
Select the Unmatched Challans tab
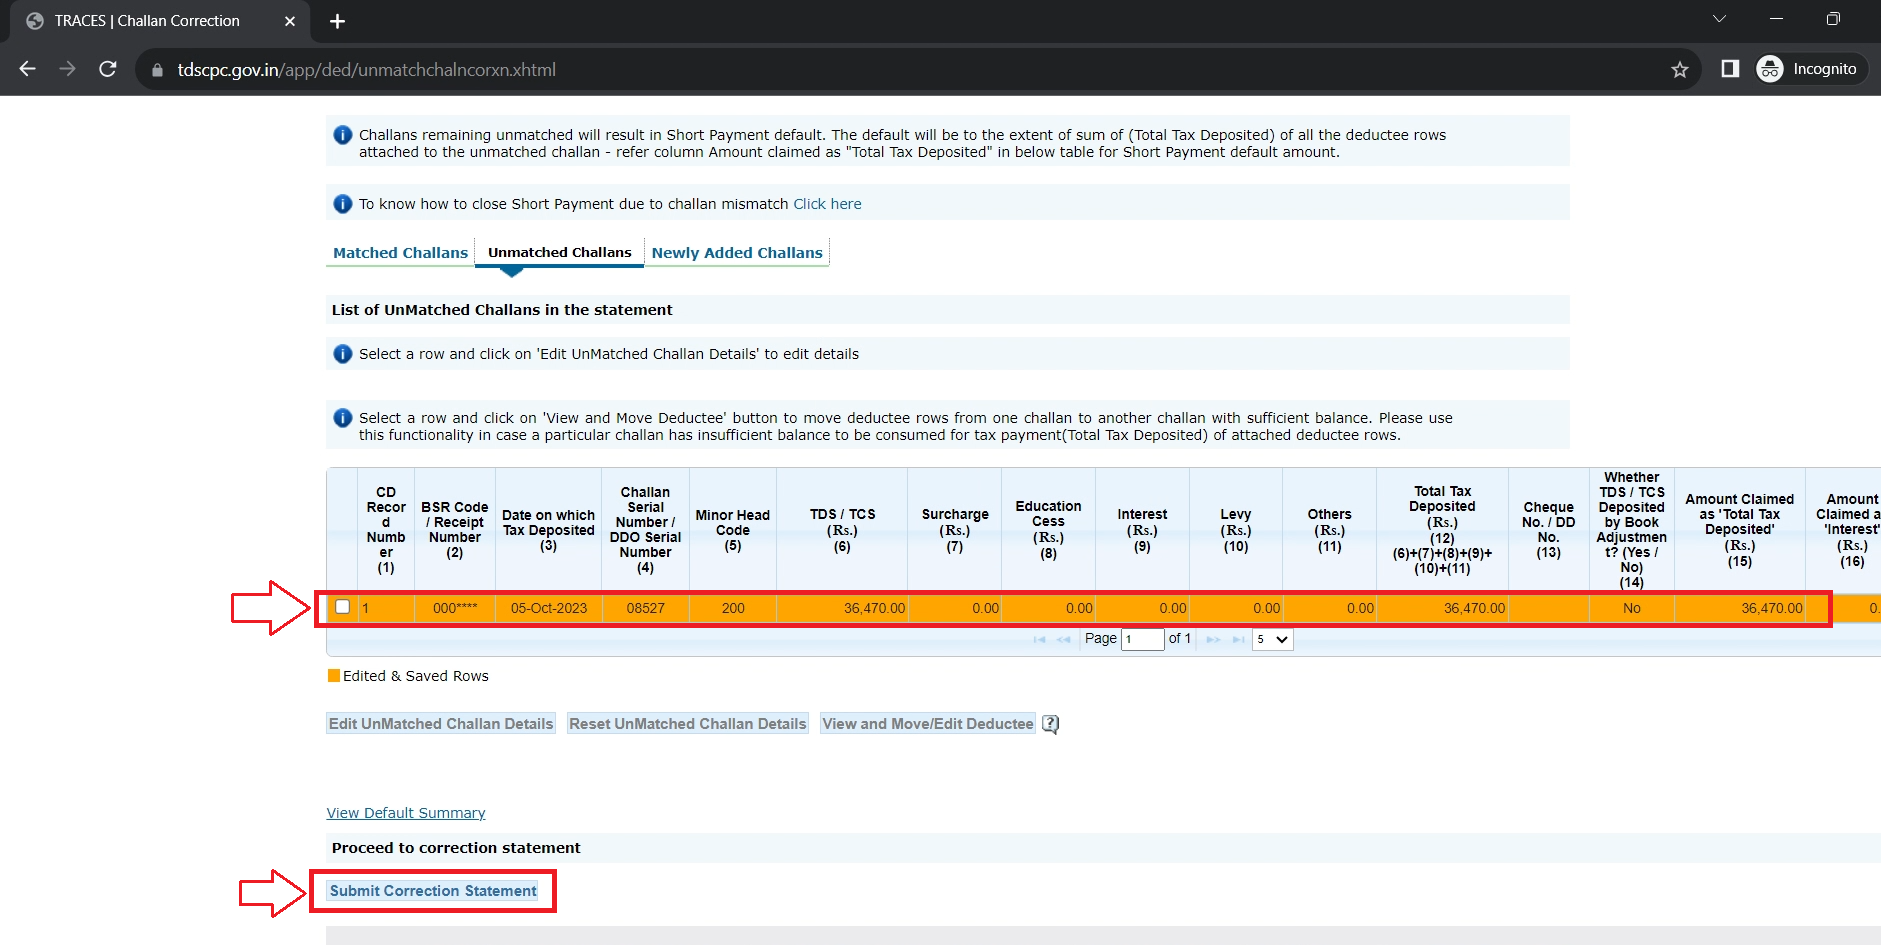[x=559, y=253]
